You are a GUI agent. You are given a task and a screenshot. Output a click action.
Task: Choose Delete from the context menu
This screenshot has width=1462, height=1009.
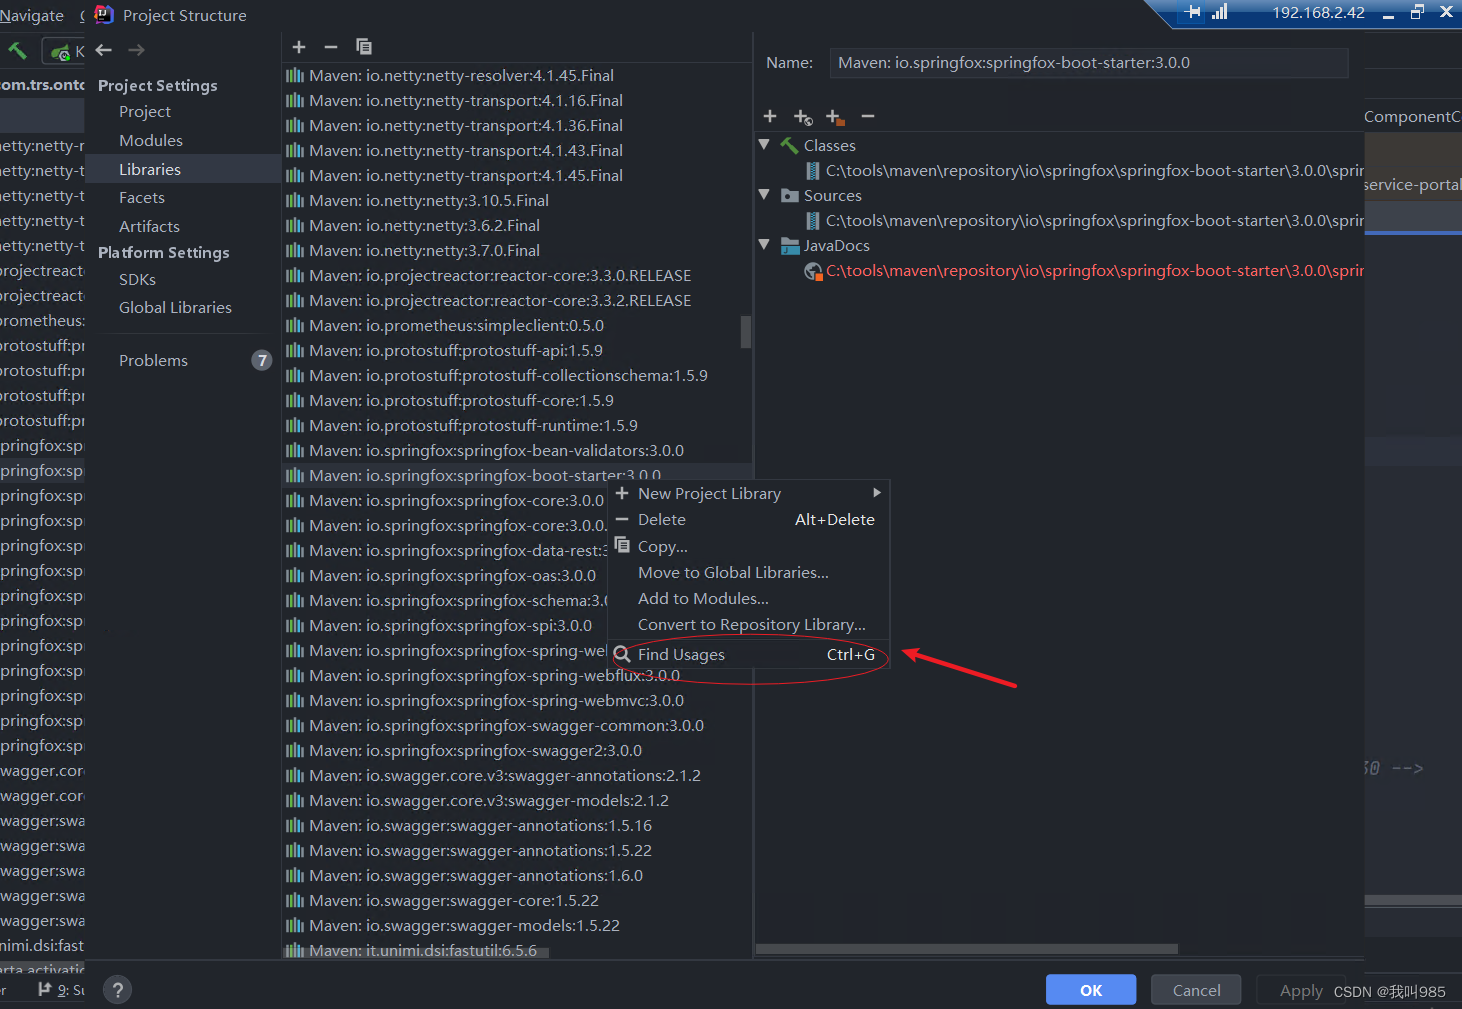[748, 520]
